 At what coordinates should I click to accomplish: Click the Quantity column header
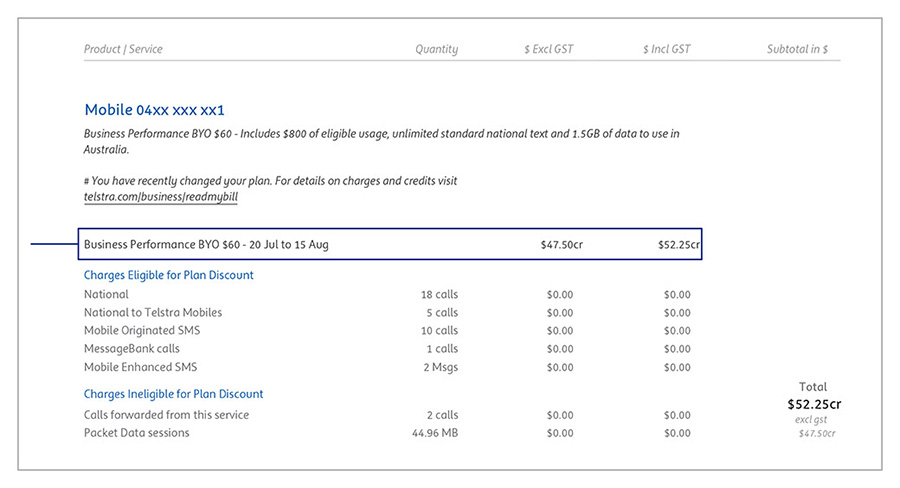point(436,49)
